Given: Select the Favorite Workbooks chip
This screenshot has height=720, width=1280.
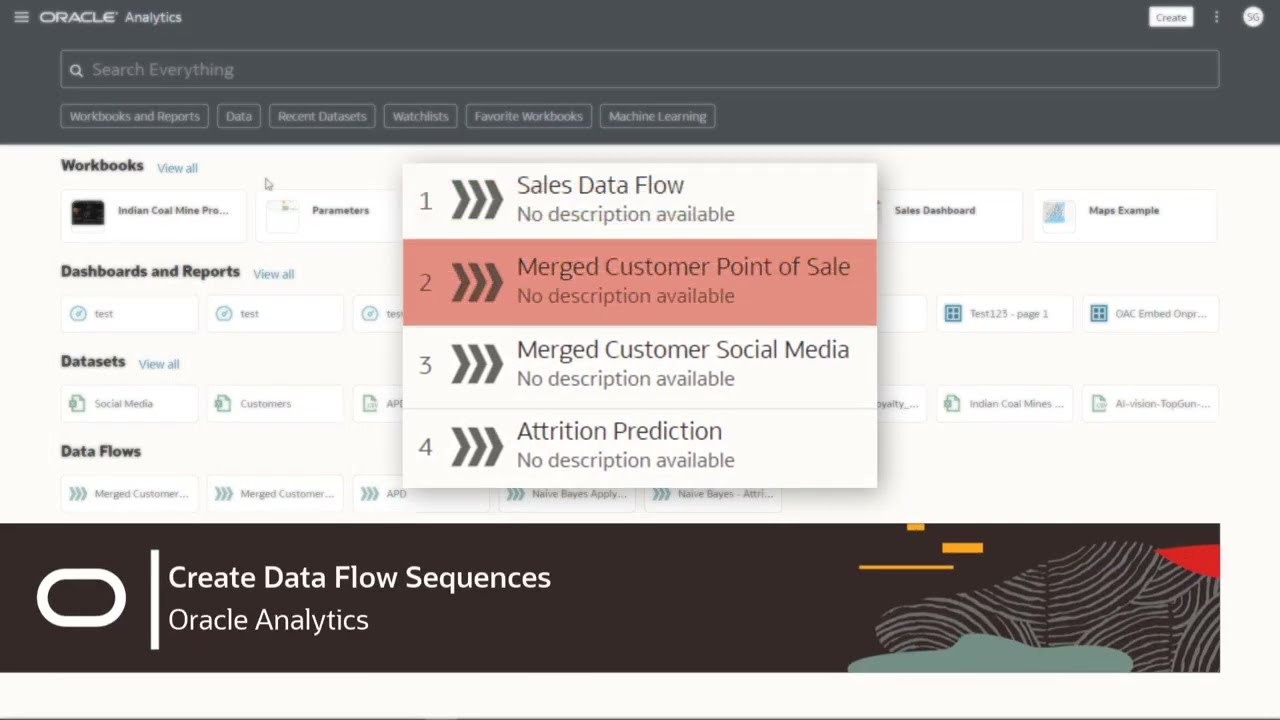Looking at the screenshot, I should pos(528,116).
